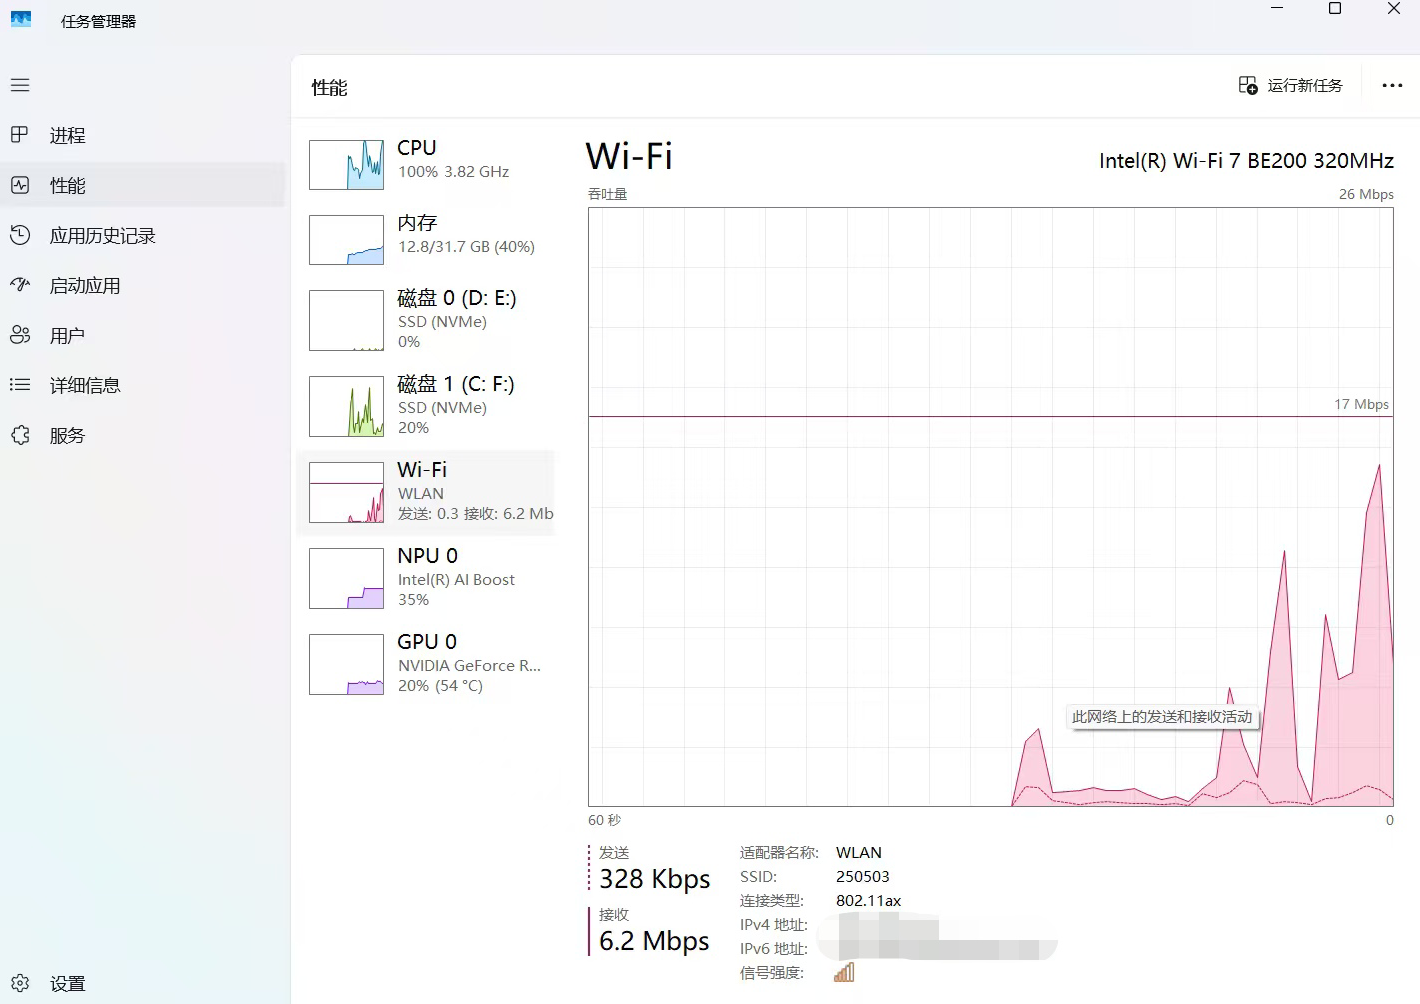Switch to 应用历史记录 tab
The width and height of the screenshot is (1420, 1004).
pos(143,235)
